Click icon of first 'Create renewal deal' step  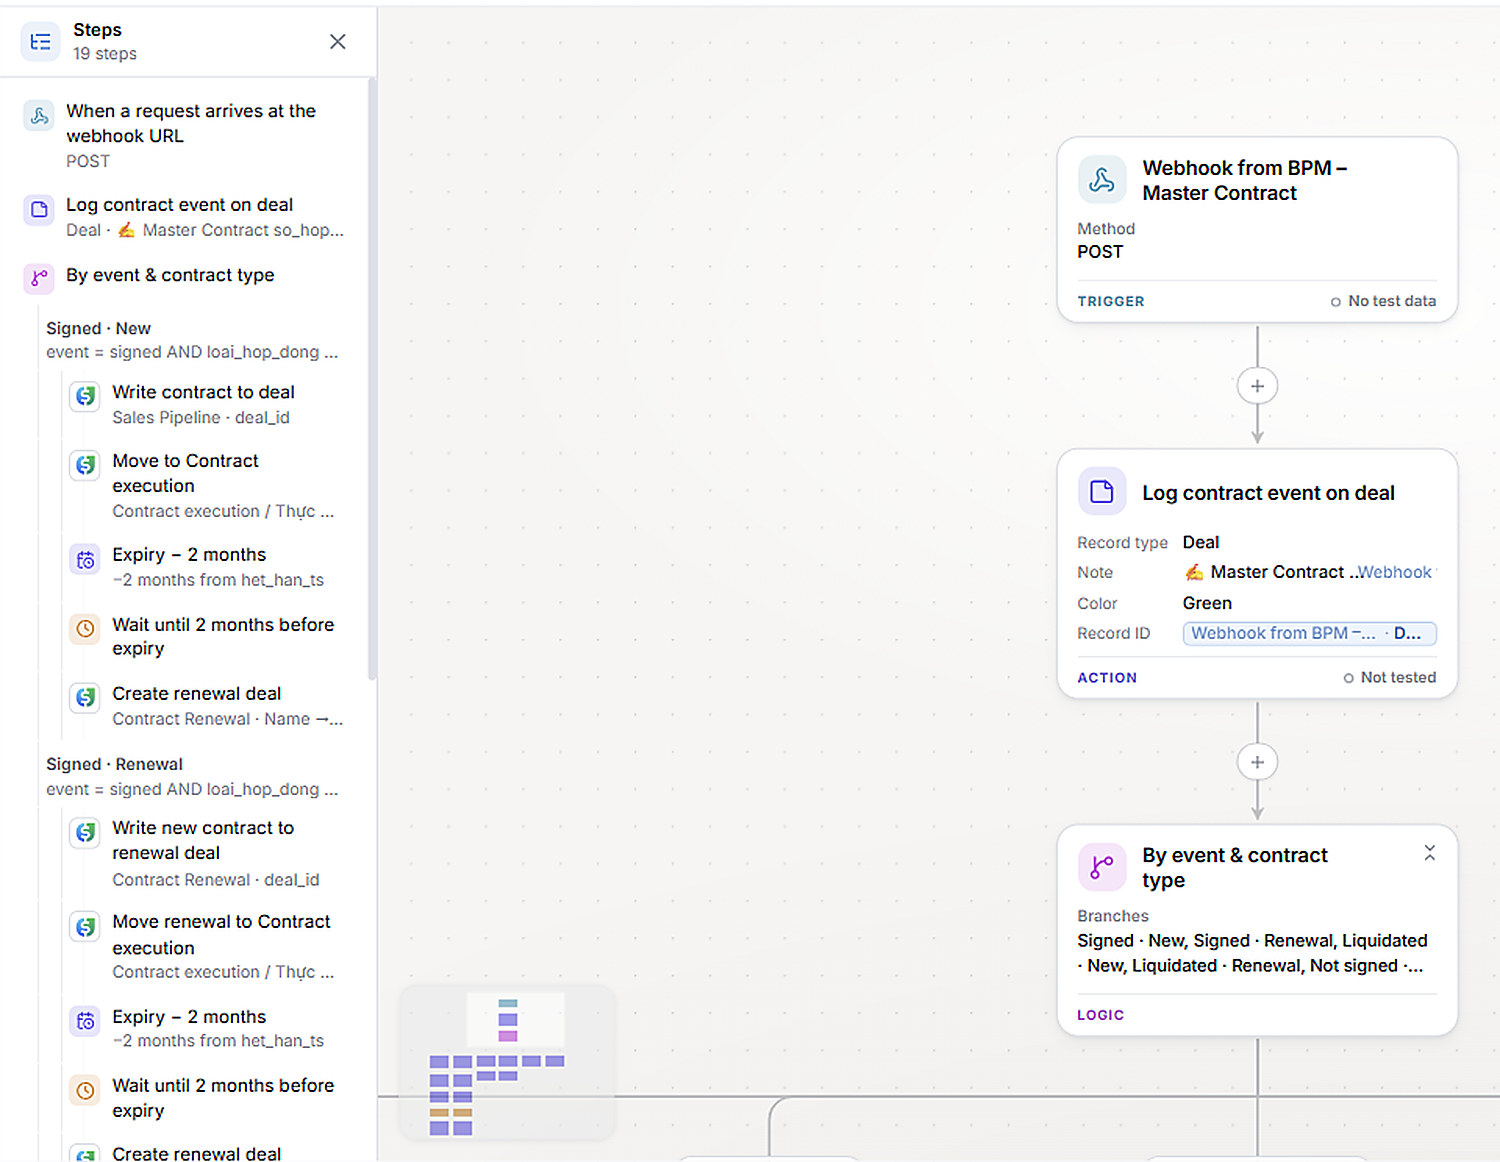[86, 697]
